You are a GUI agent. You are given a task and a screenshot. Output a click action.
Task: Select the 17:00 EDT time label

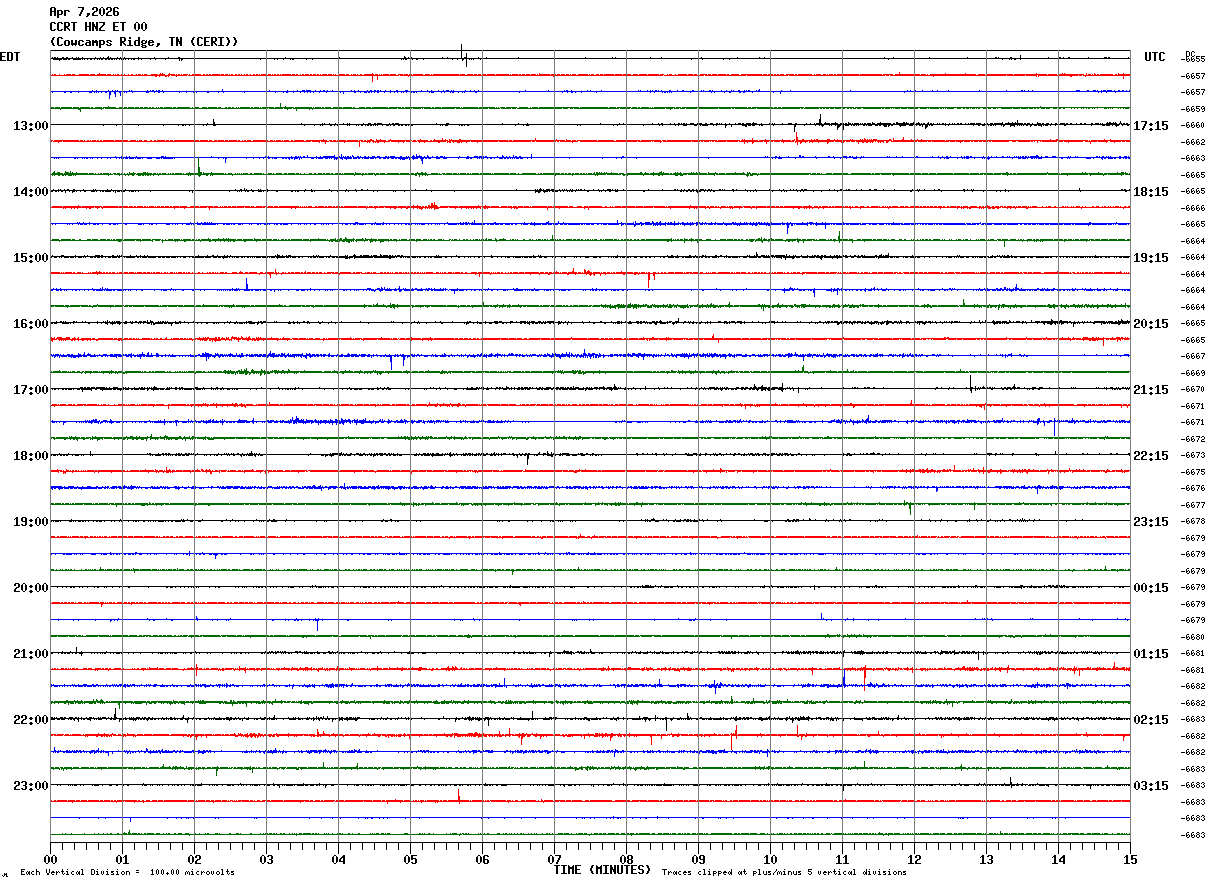(x=31, y=390)
